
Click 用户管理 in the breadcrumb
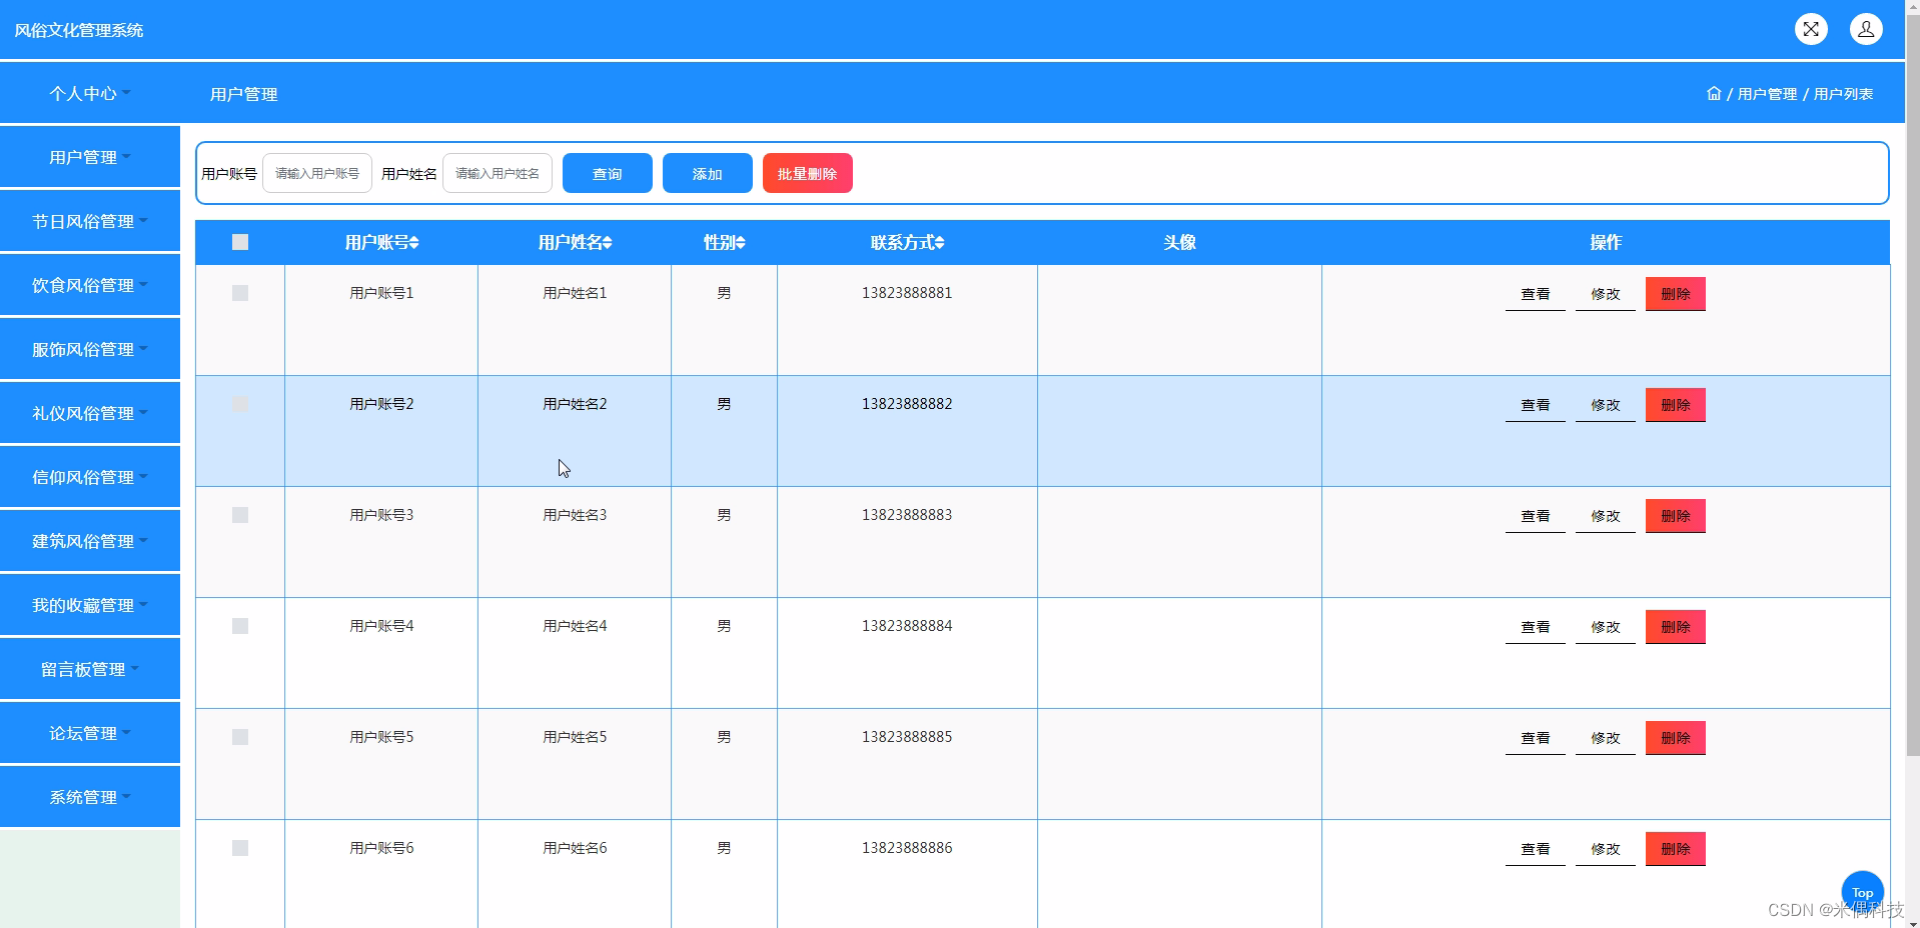(1767, 94)
